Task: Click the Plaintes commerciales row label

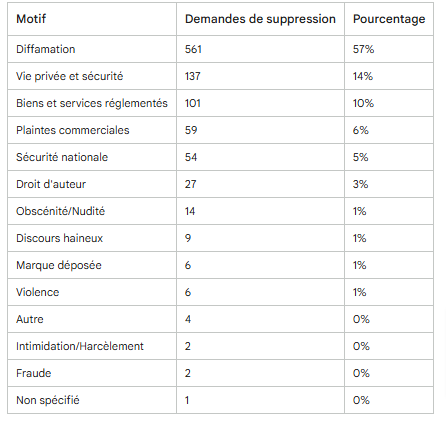Action: pos(73,130)
